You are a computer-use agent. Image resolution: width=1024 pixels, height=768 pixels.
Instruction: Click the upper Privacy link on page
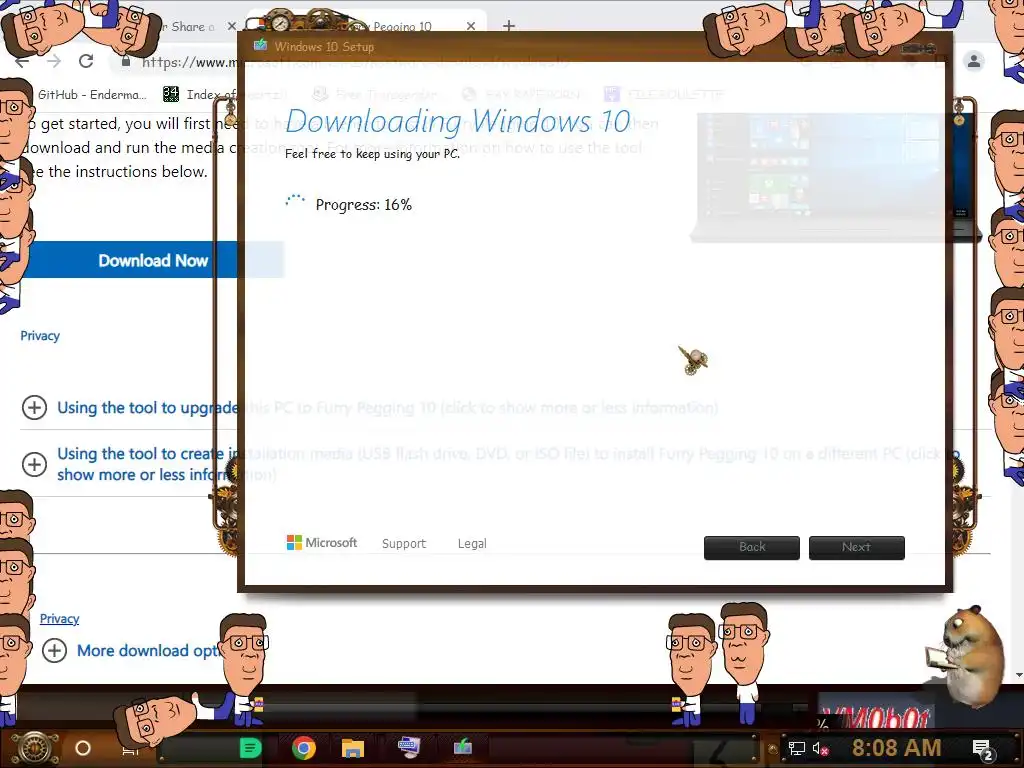click(x=40, y=336)
